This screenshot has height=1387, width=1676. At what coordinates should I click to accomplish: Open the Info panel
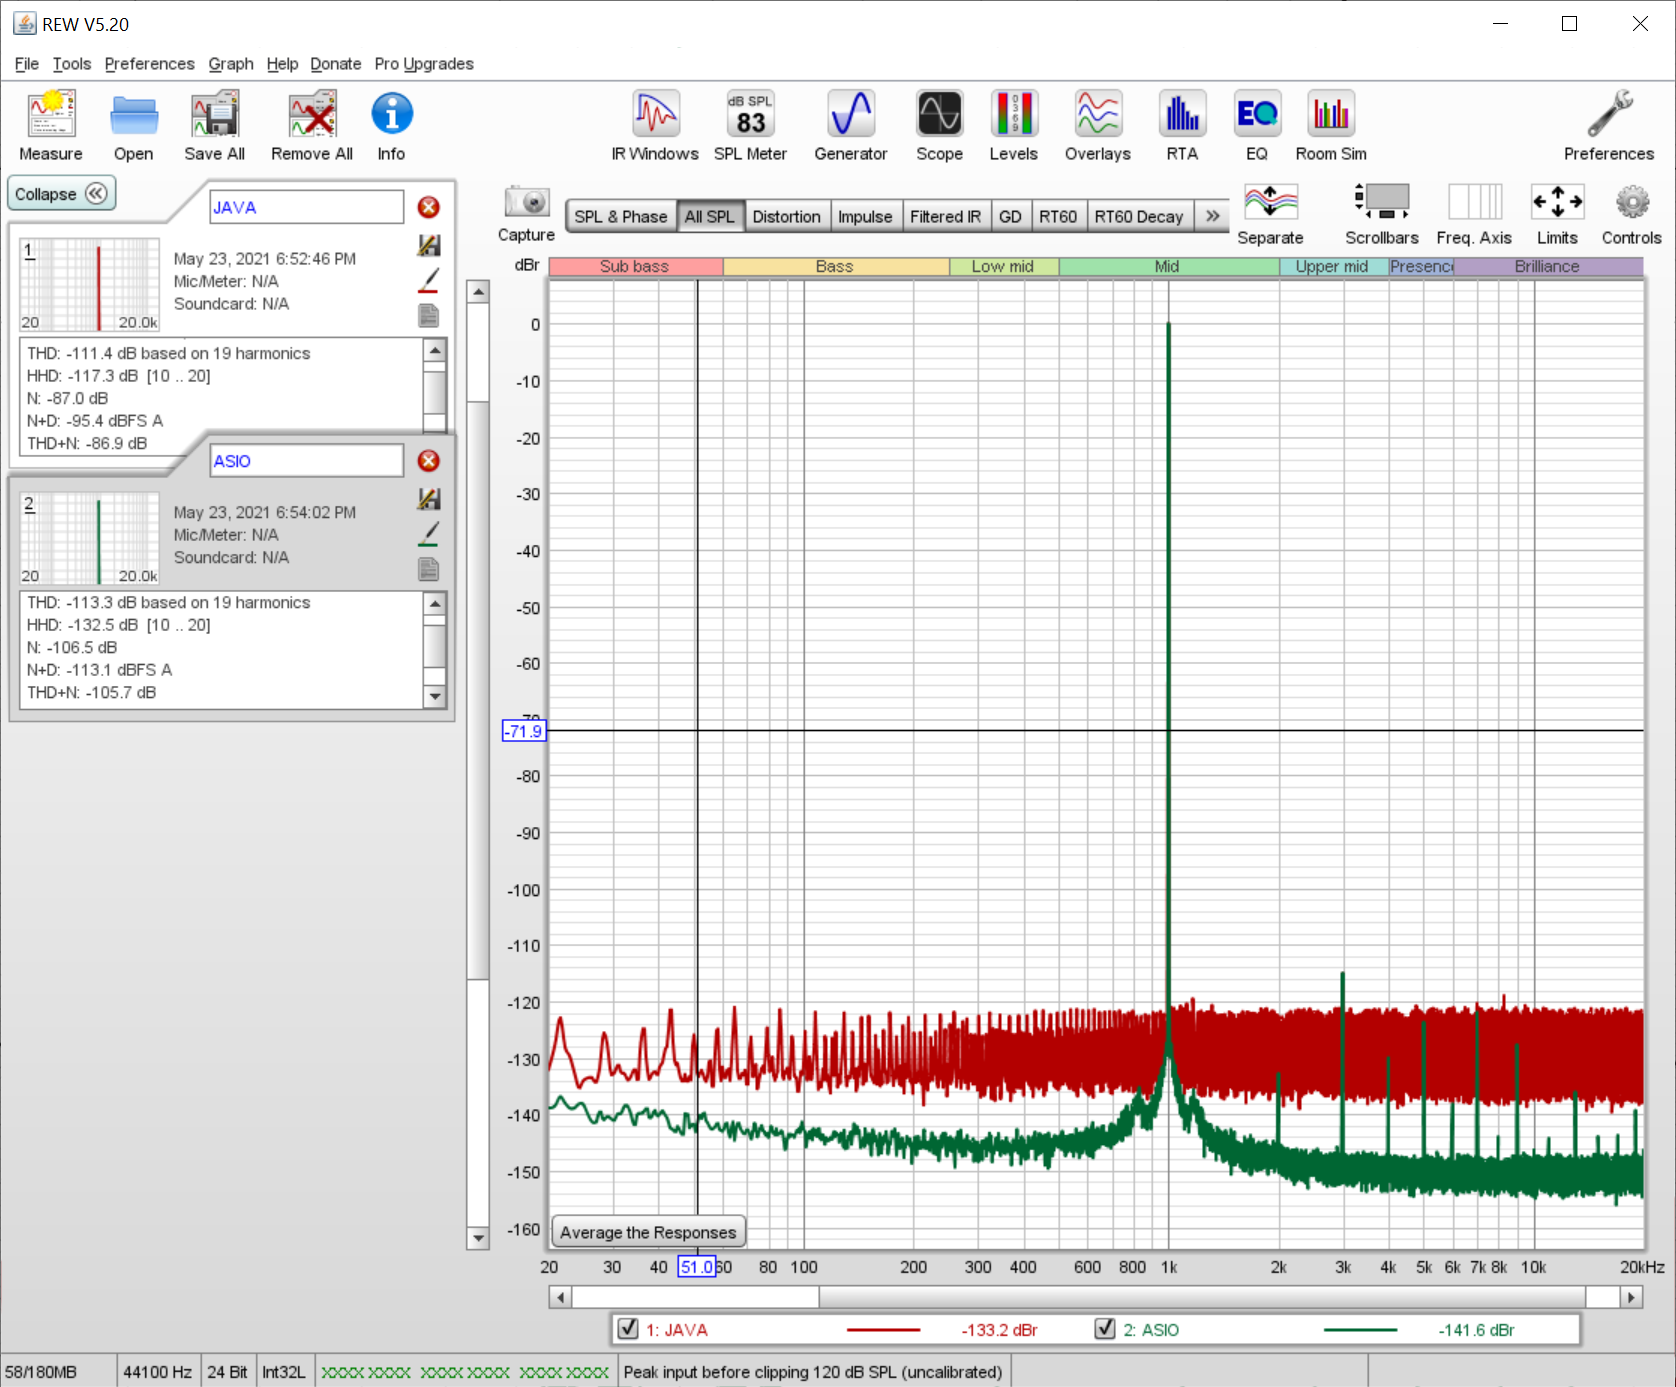click(391, 126)
